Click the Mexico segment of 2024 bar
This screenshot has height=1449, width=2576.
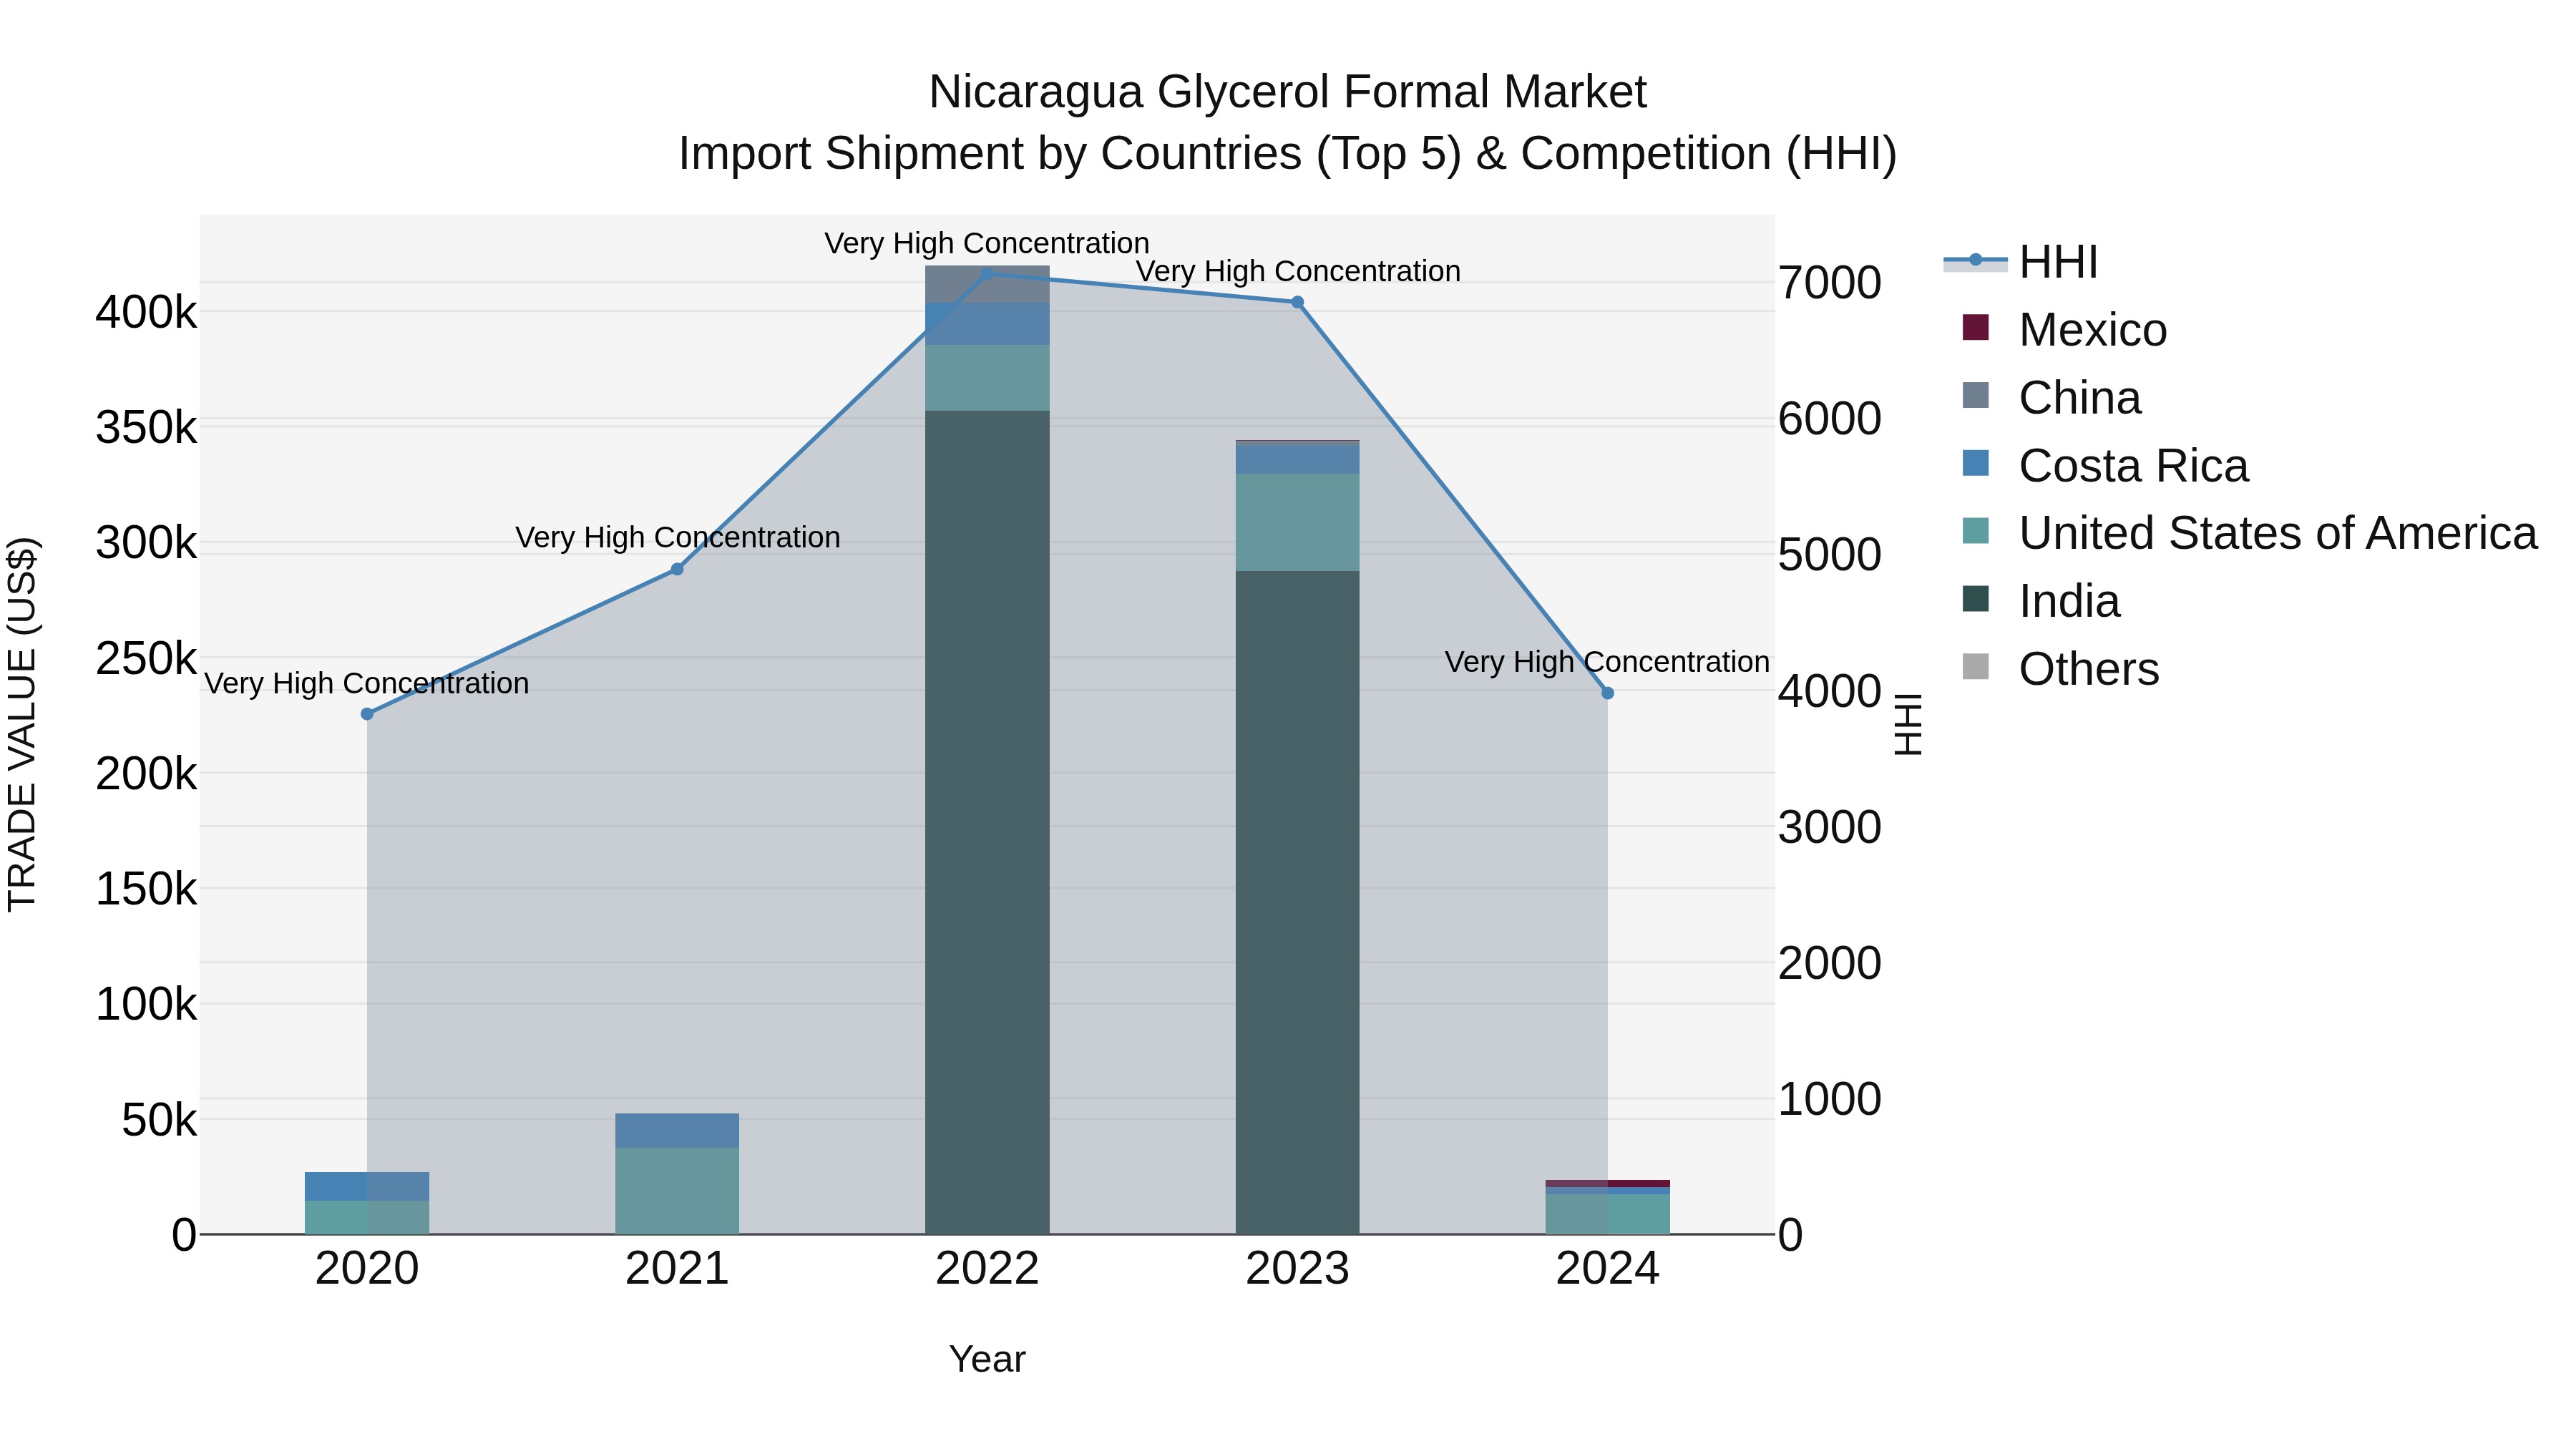[x=1608, y=1184]
